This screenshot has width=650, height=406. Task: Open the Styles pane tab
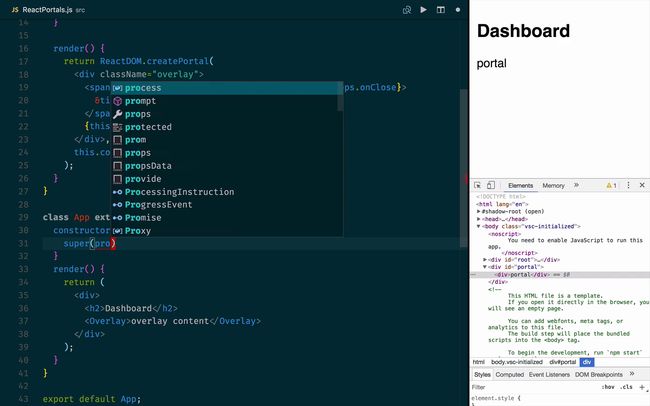click(482, 374)
